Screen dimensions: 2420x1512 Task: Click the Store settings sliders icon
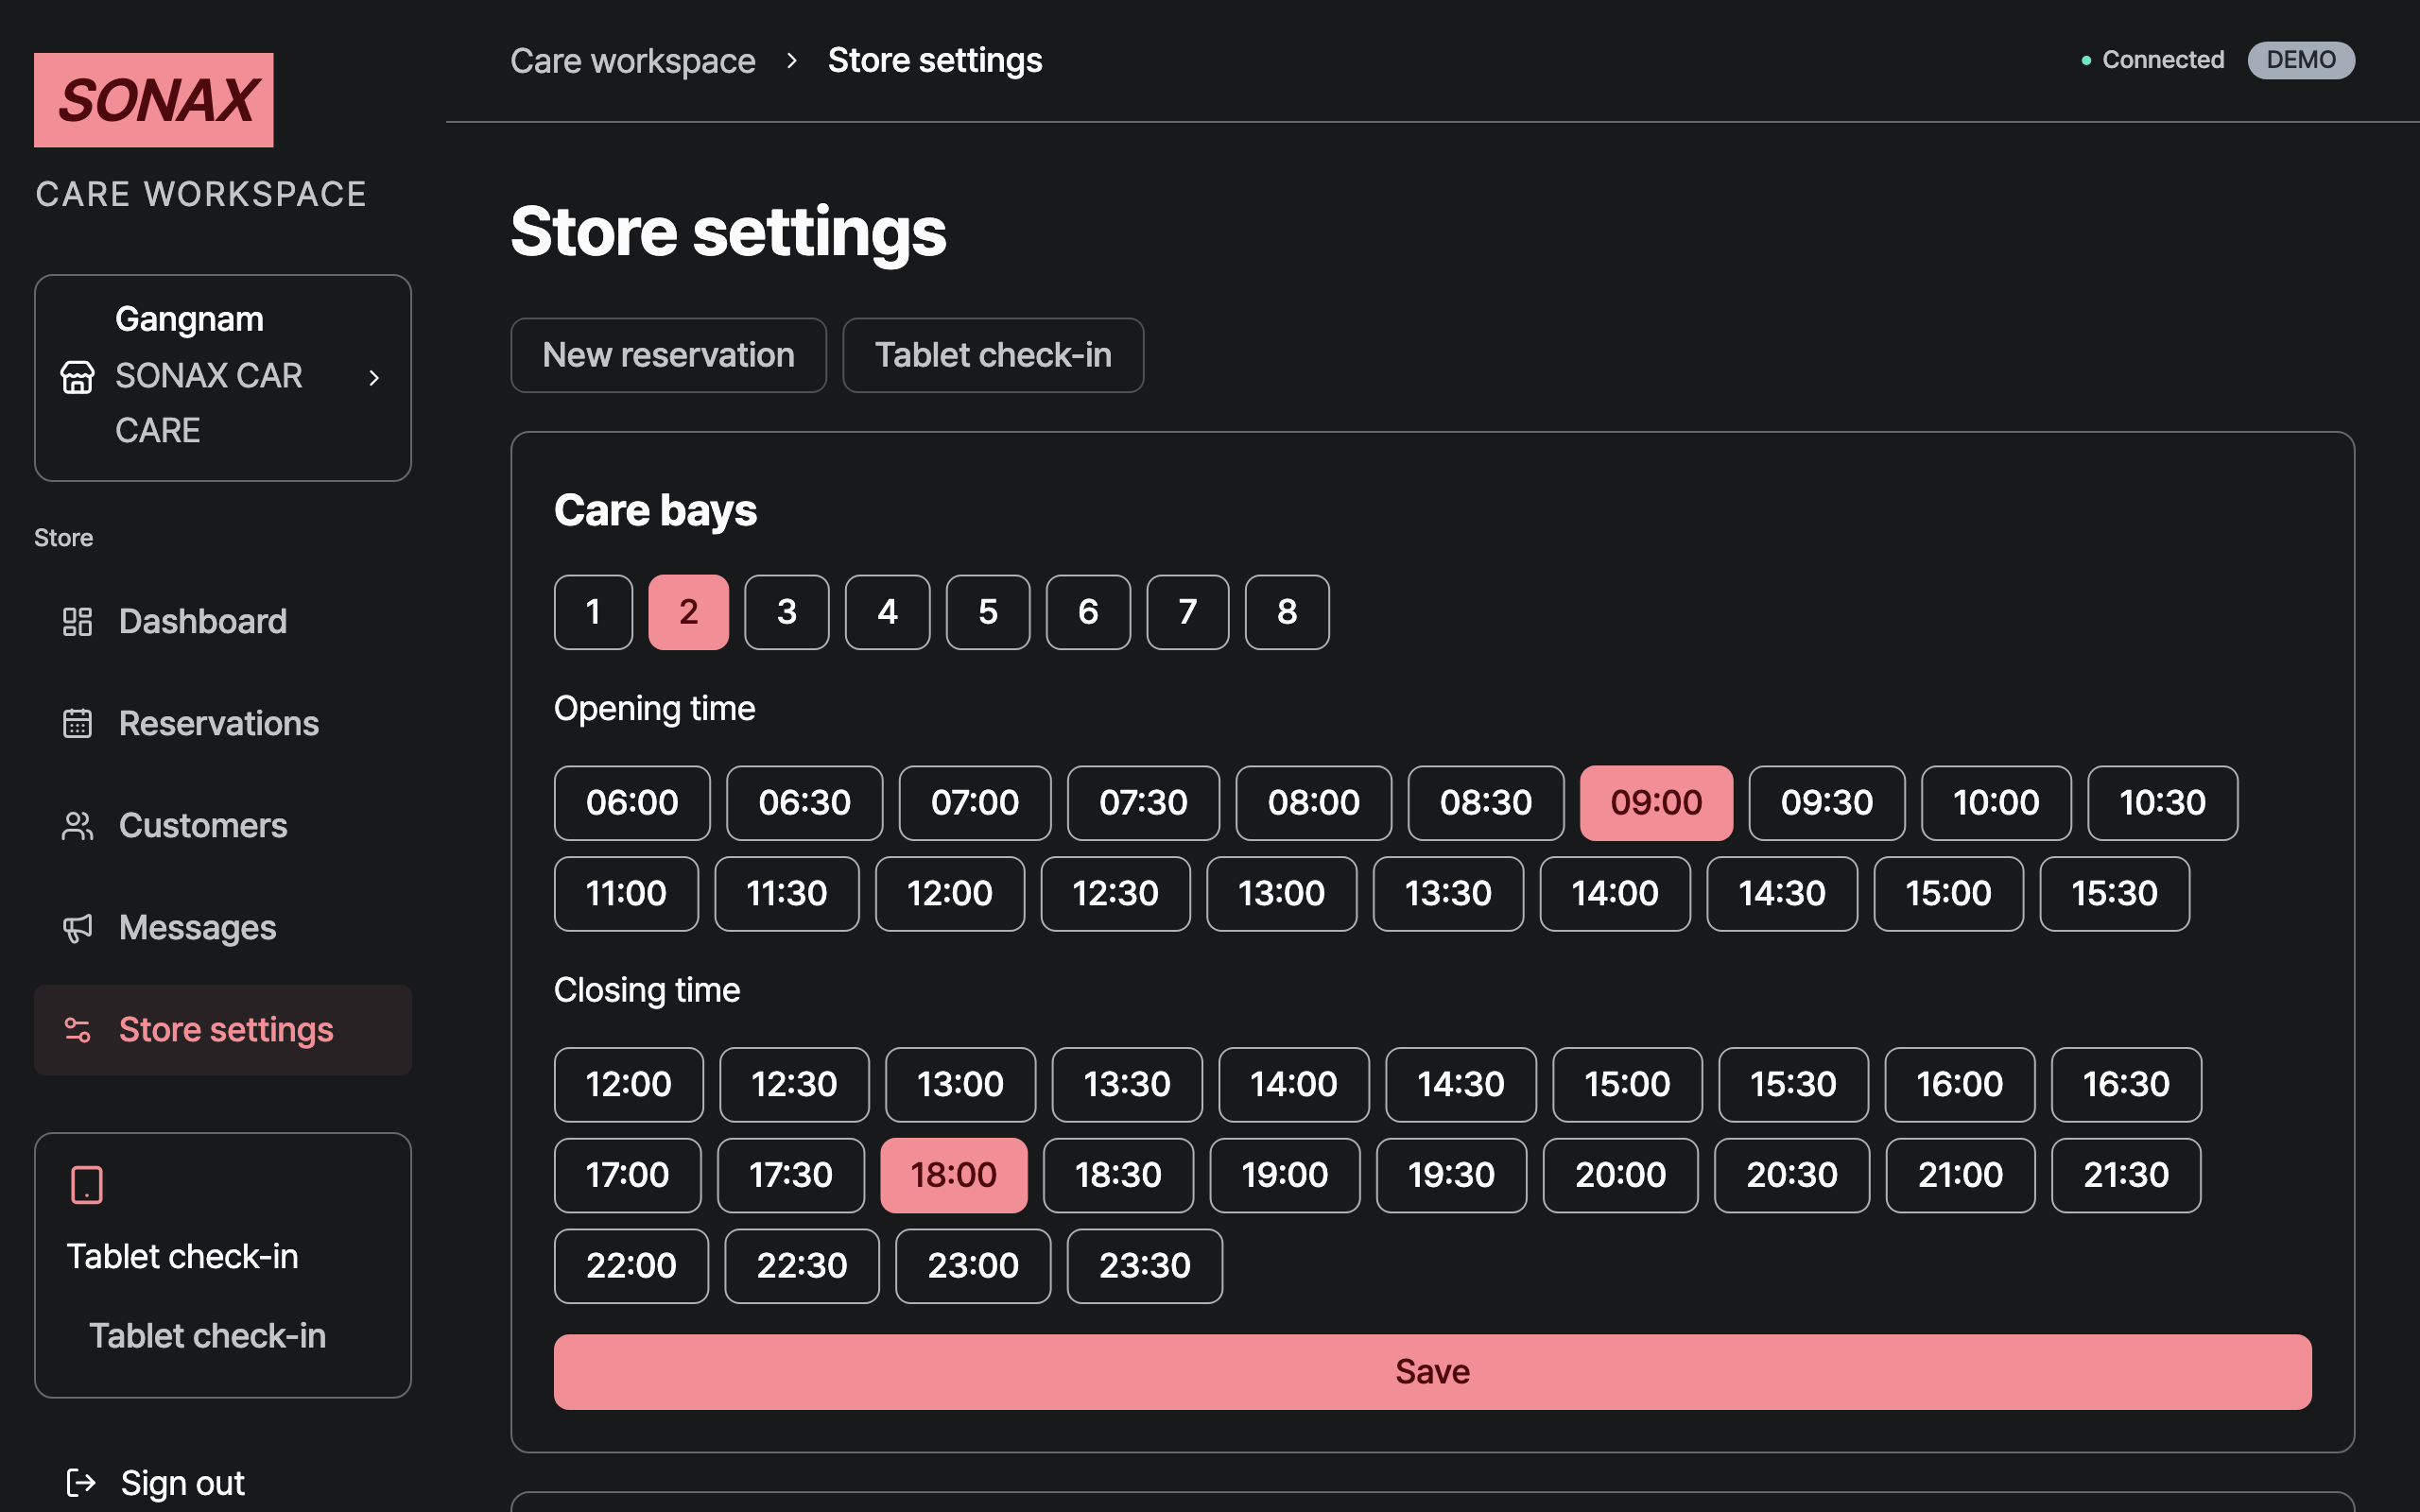77,1029
